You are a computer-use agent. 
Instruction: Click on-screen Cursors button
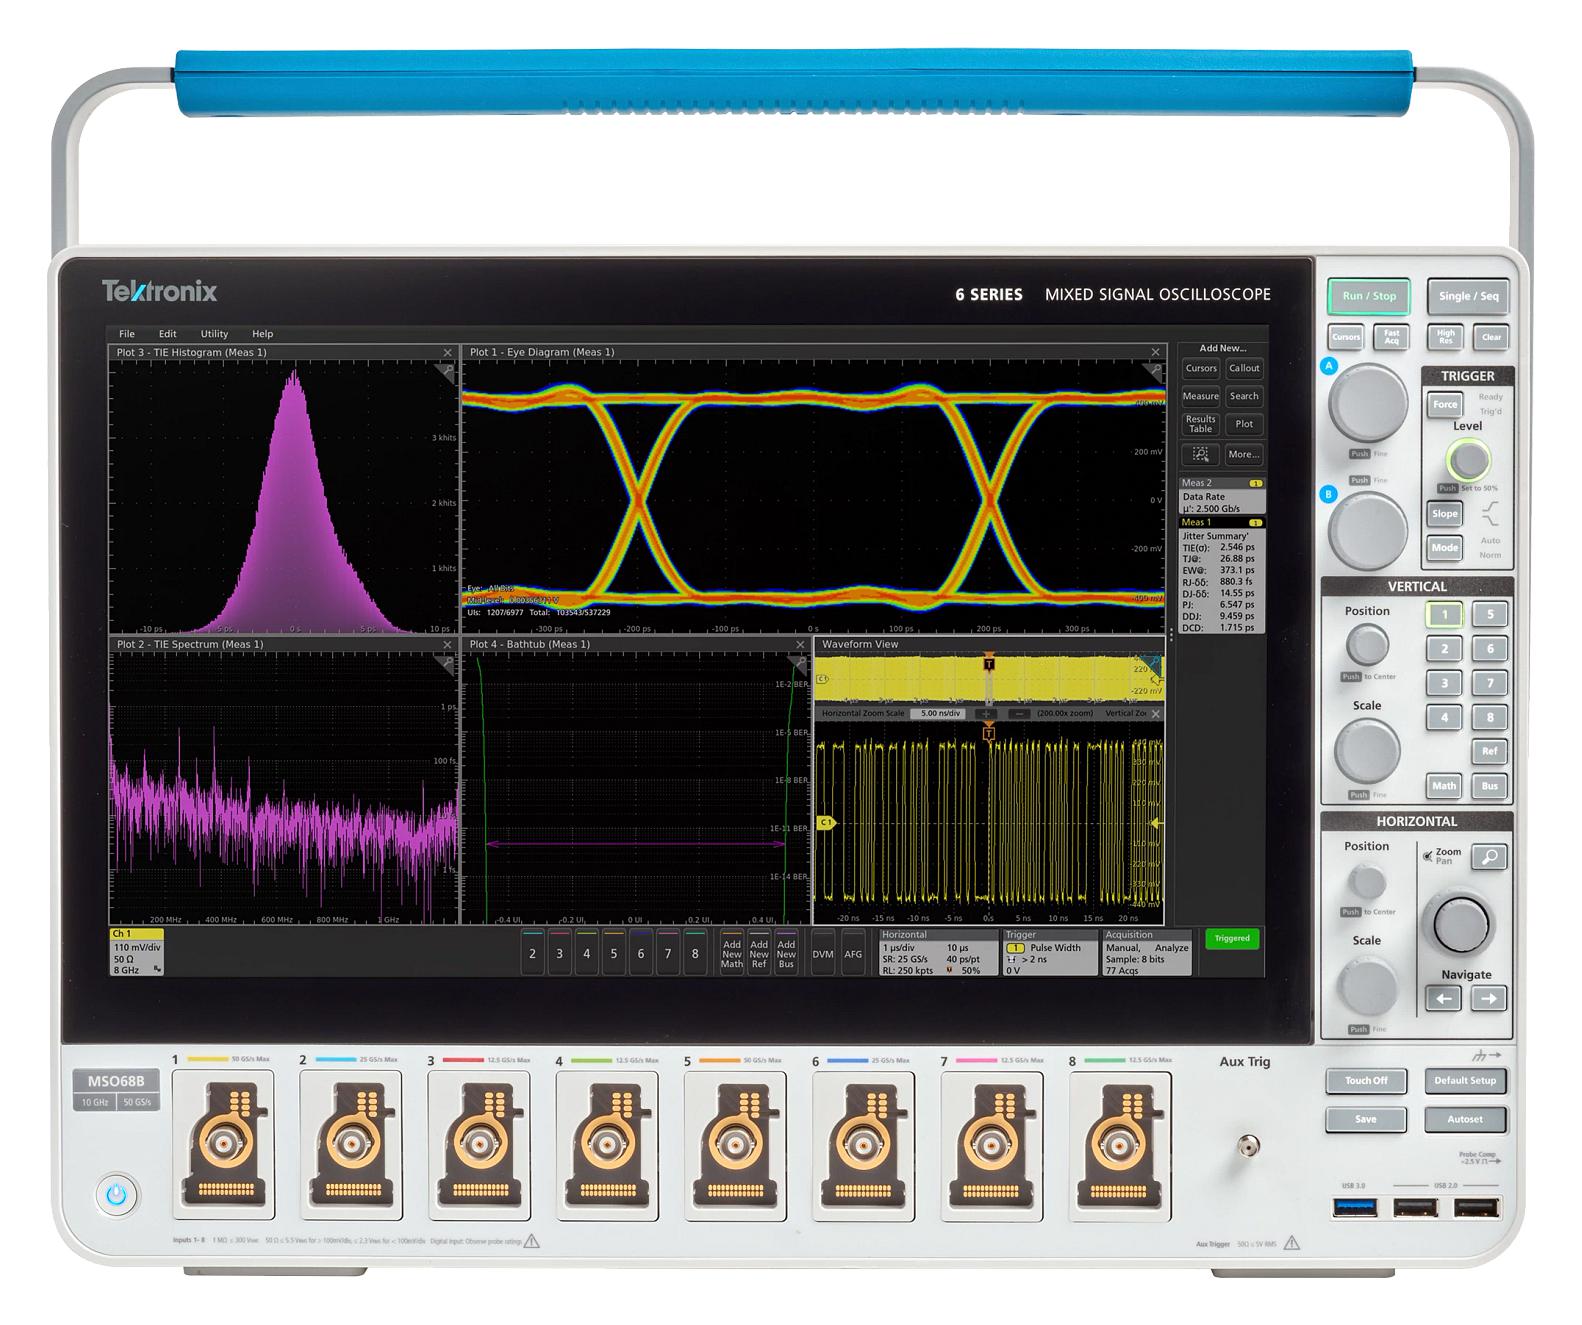[1201, 369]
